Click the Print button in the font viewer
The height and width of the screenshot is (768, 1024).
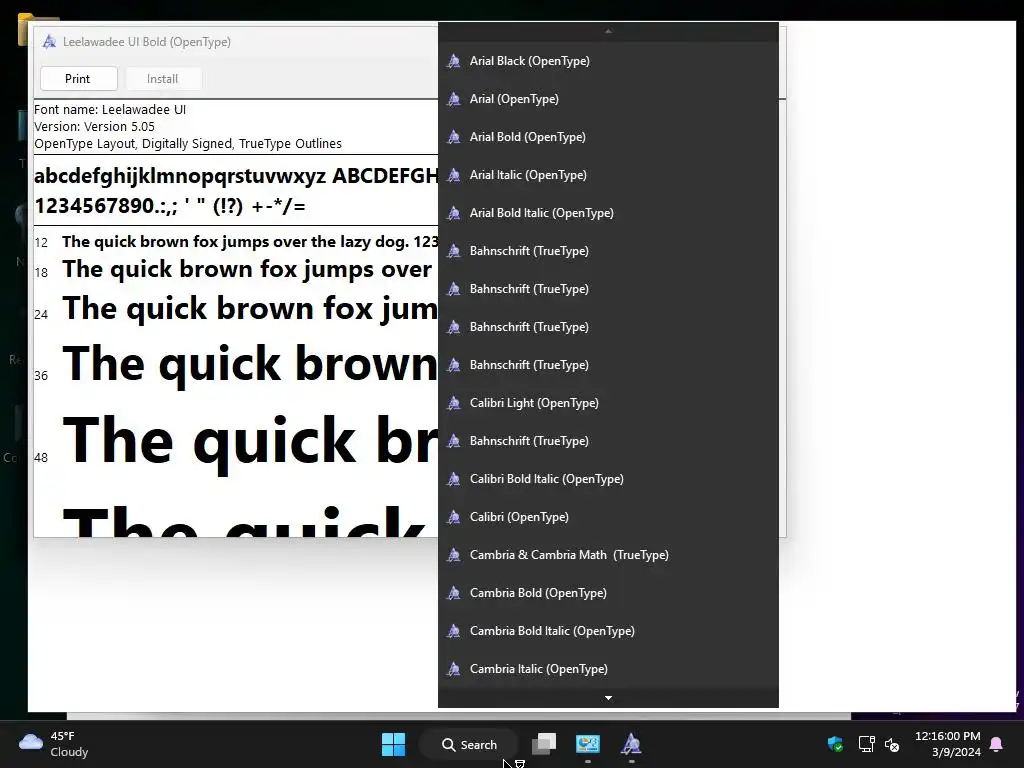78,79
